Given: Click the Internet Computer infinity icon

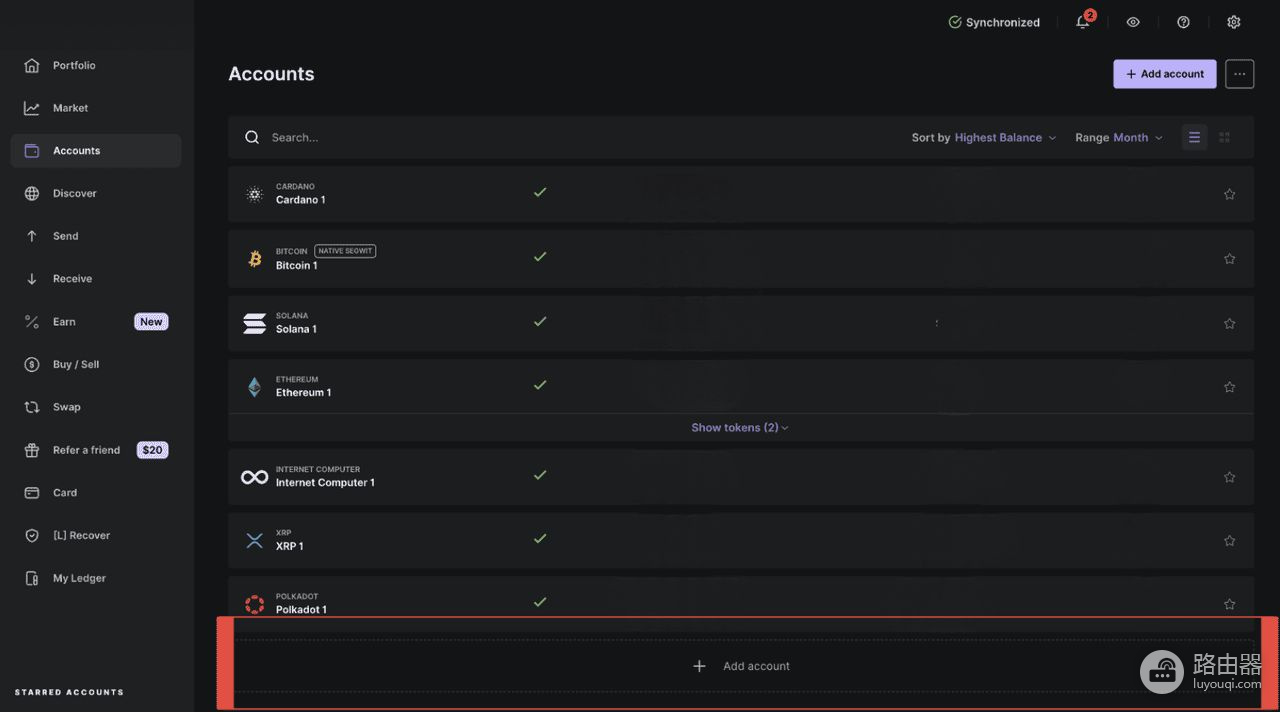Looking at the screenshot, I should point(254,477).
